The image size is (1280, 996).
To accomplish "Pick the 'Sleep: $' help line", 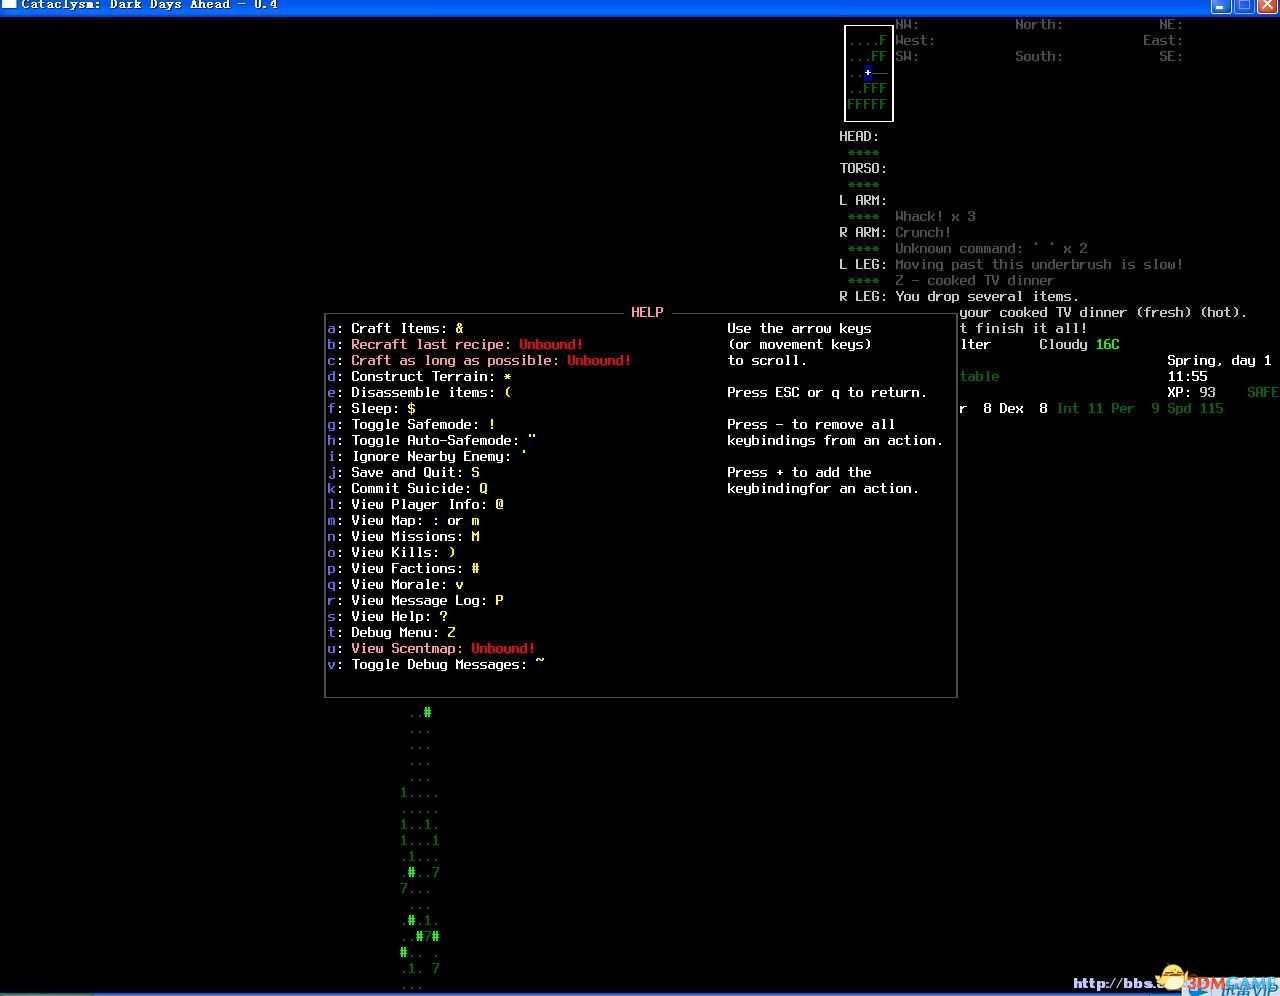I will (x=371, y=408).
